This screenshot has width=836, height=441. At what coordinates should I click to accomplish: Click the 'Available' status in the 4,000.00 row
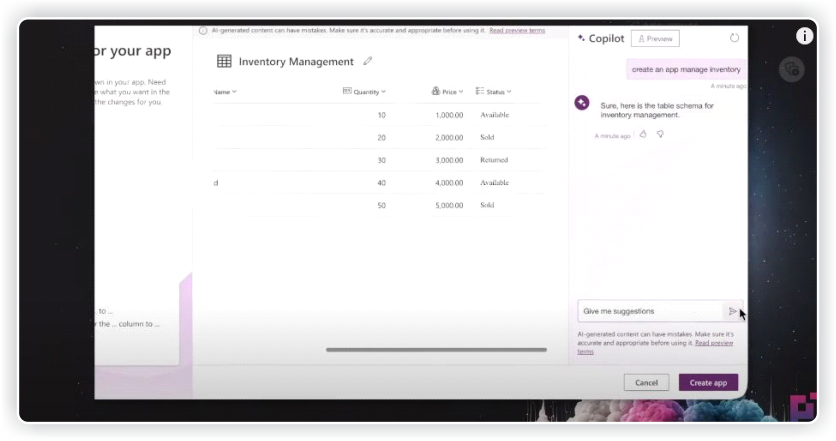click(x=494, y=182)
